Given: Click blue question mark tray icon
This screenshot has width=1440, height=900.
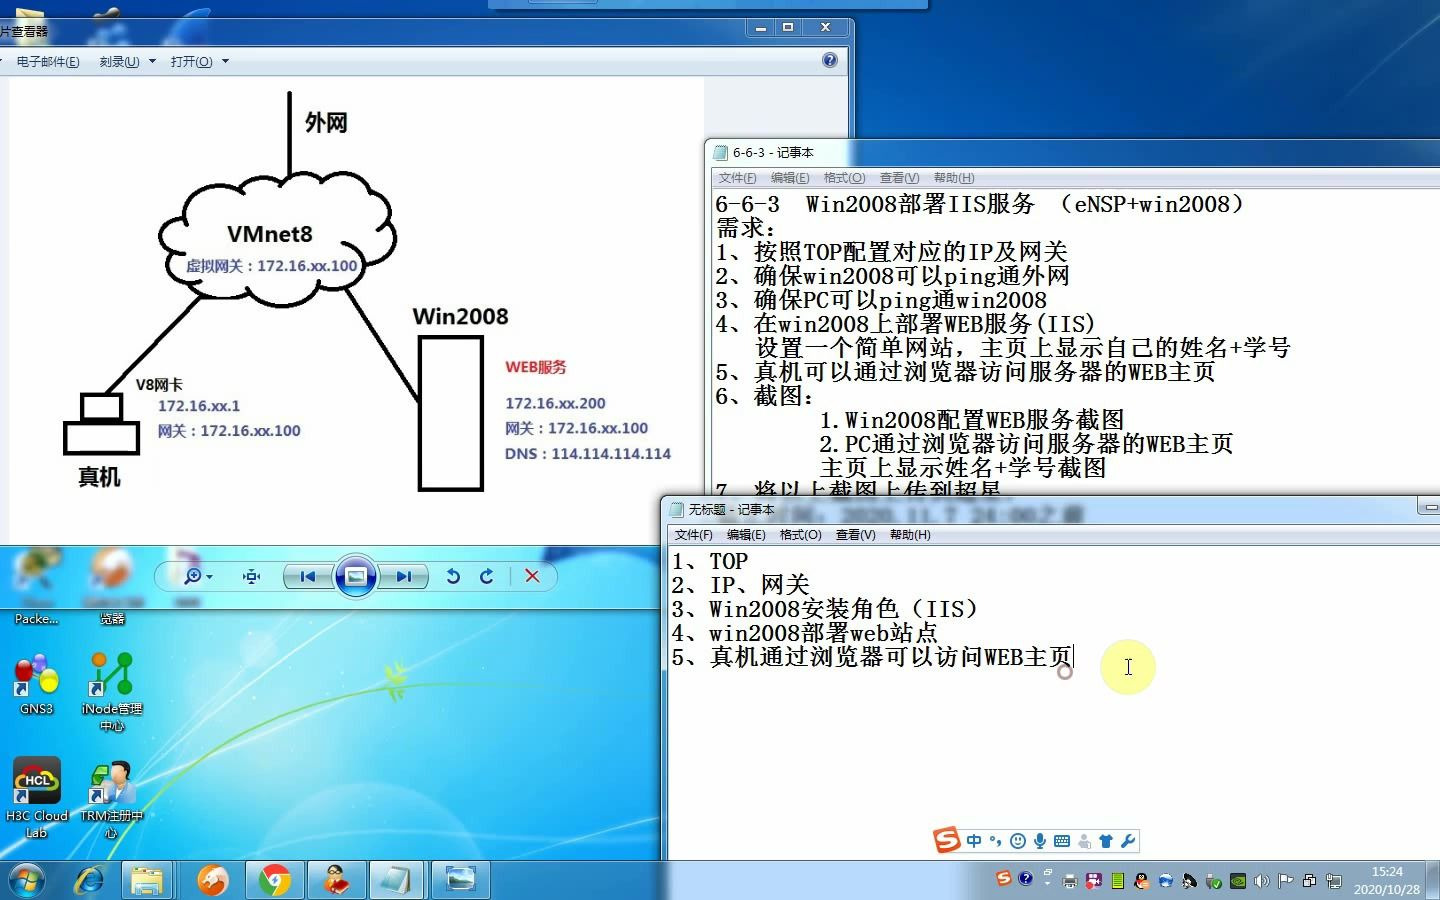Looking at the screenshot, I should pos(1026,878).
